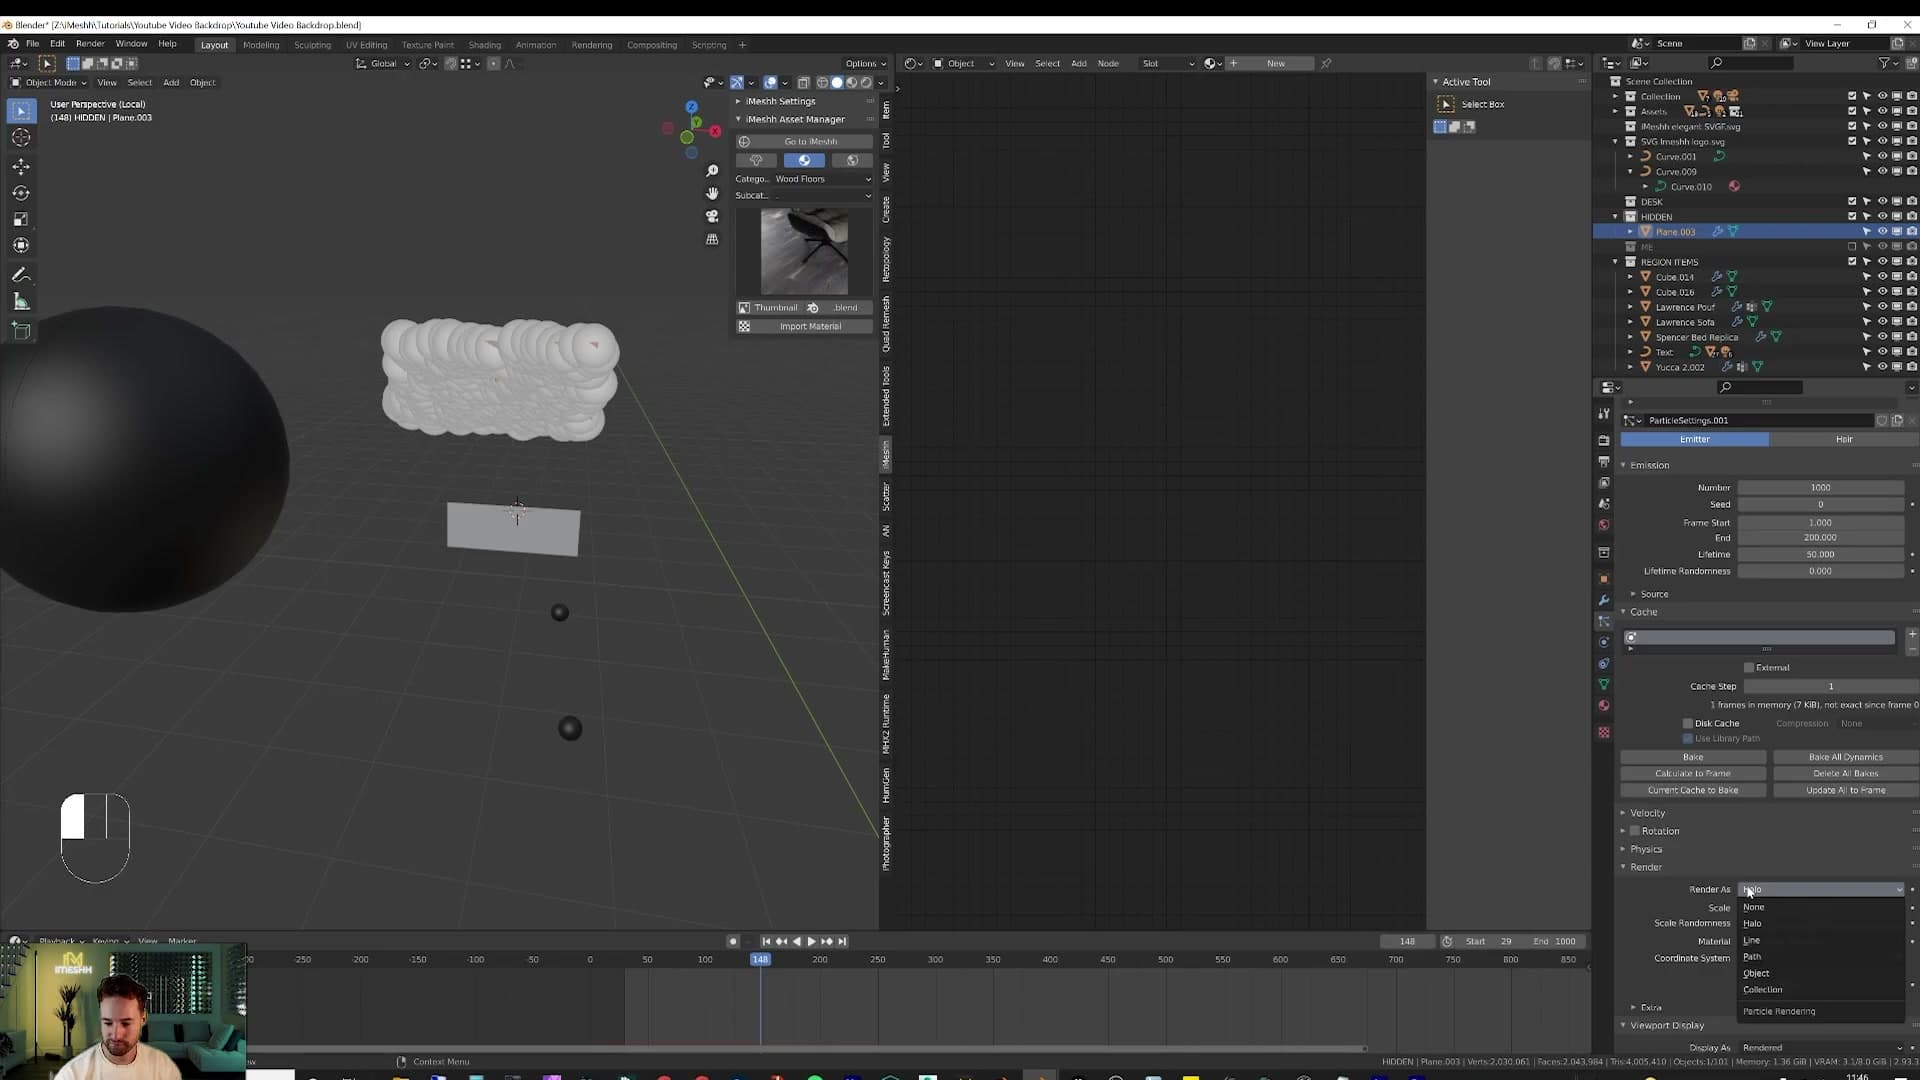Activate the Scale tool

[21, 219]
